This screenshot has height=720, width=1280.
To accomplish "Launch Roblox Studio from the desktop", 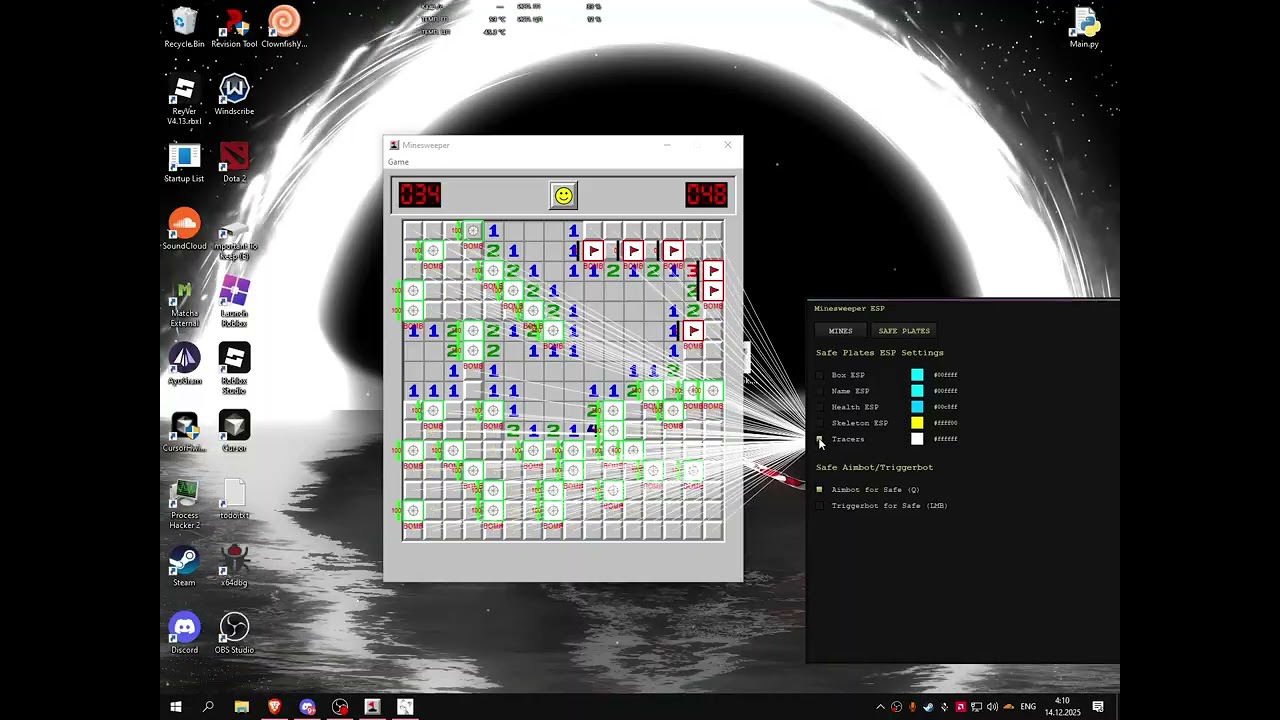I will [234, 369].
